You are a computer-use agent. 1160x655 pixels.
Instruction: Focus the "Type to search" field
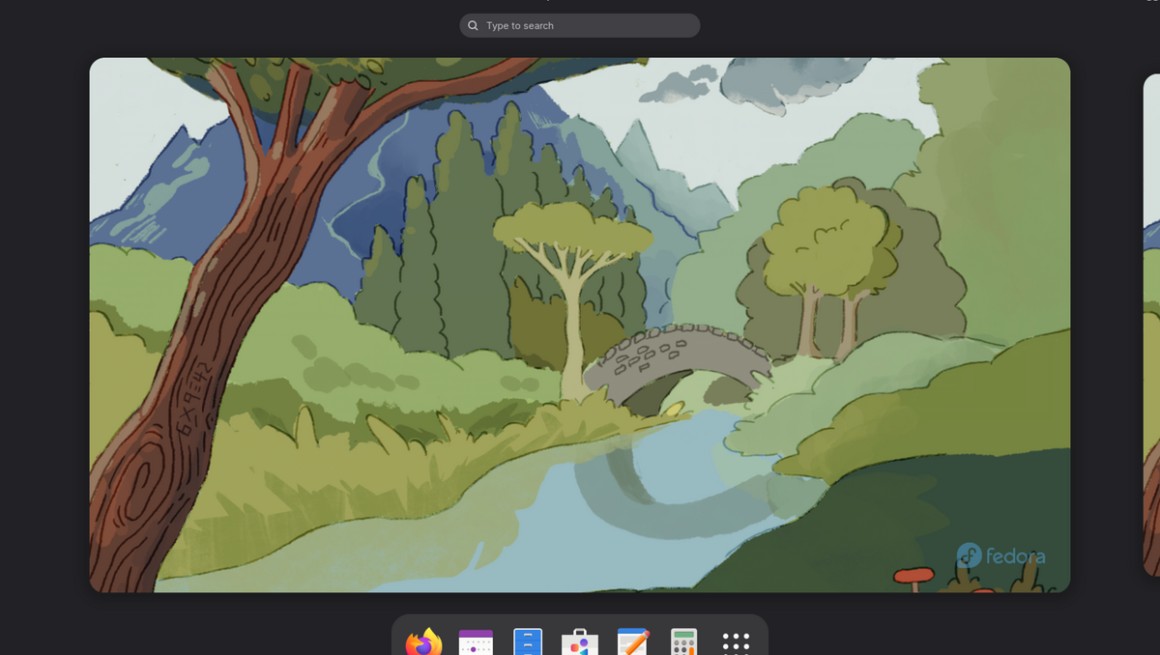tap(590, 26)
